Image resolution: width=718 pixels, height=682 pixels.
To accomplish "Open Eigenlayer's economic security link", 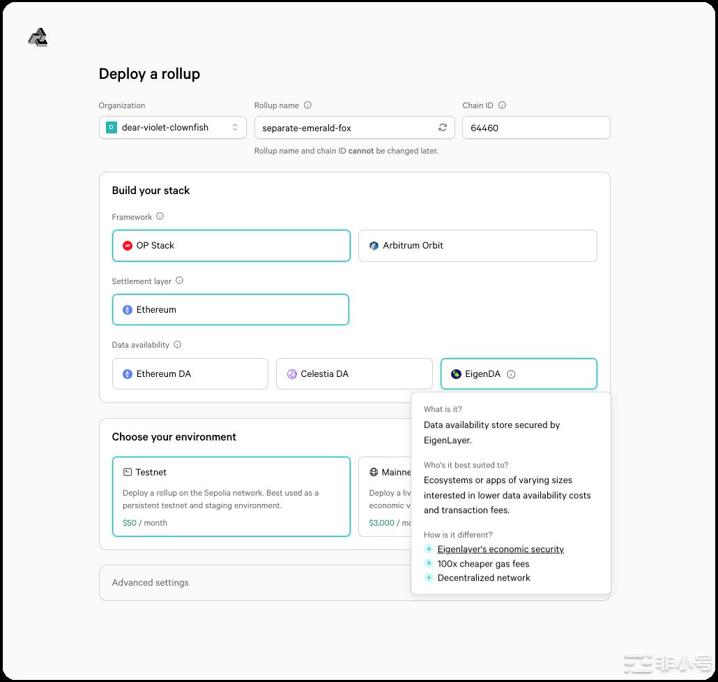I will (x=500, y=549).
